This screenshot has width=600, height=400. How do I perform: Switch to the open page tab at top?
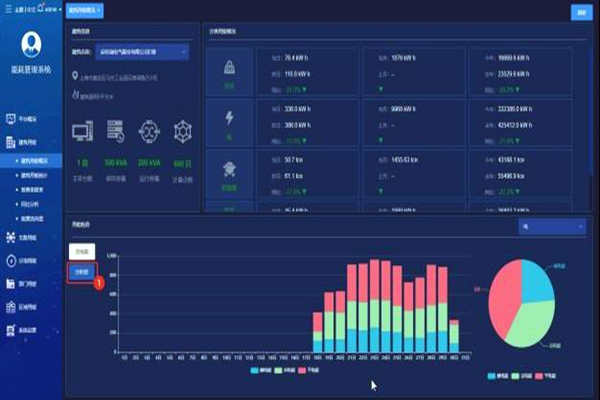84,11
